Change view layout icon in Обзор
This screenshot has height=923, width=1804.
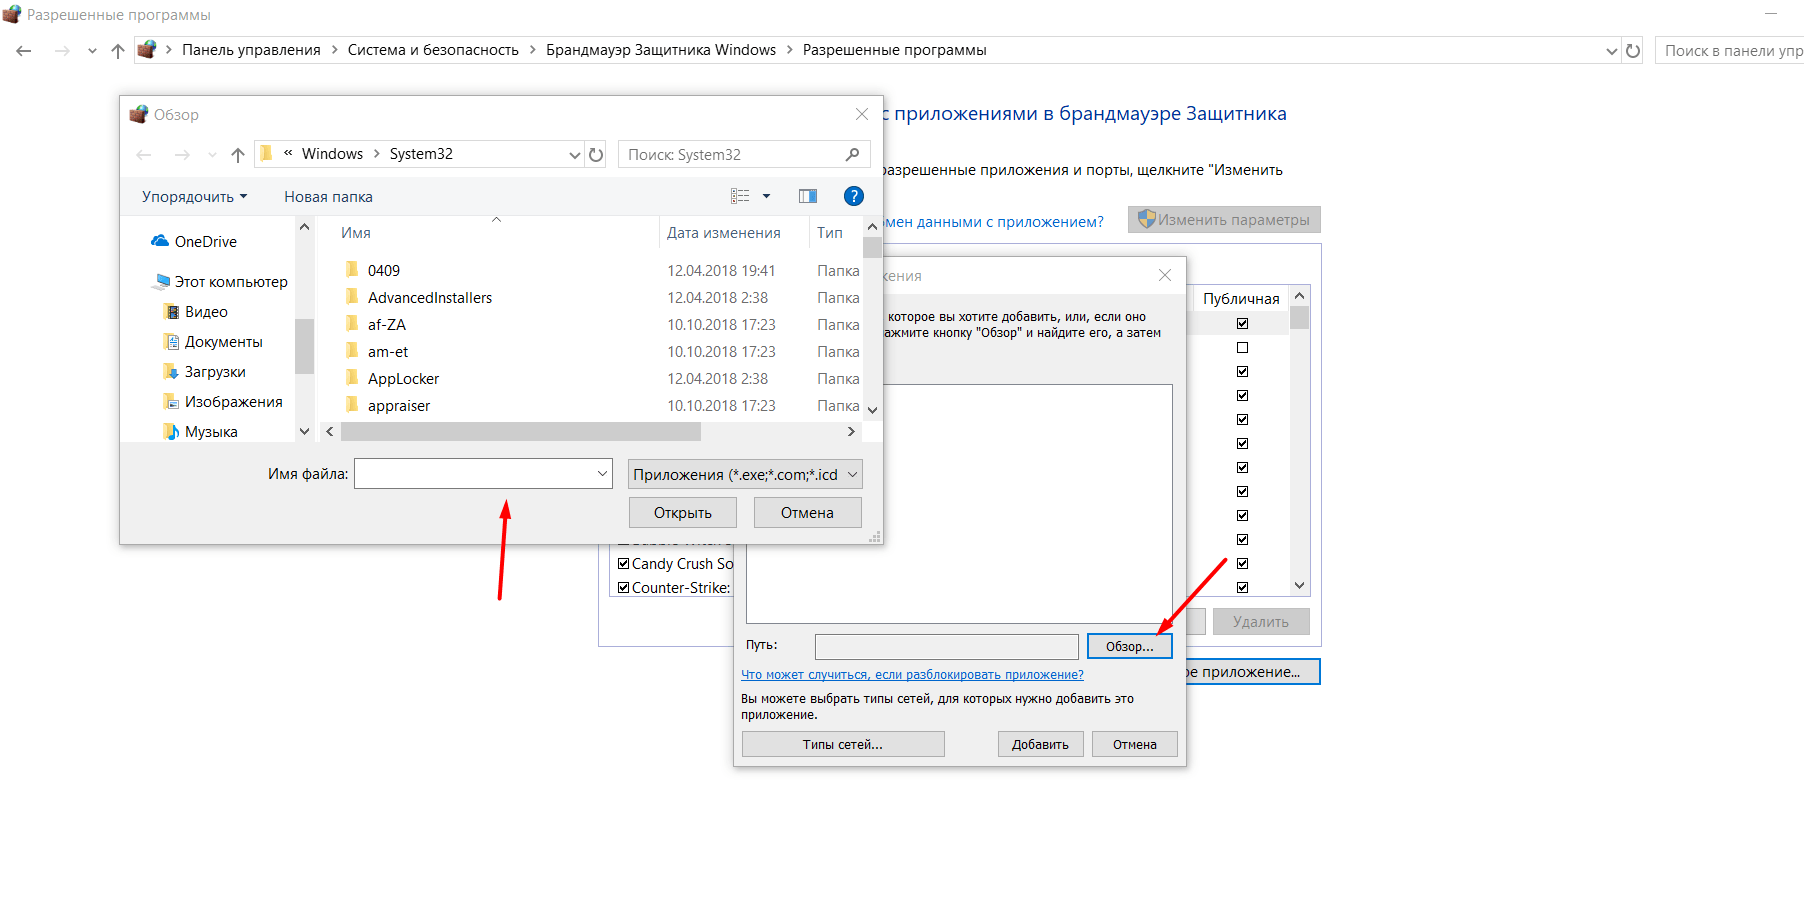tap(740, 196)
